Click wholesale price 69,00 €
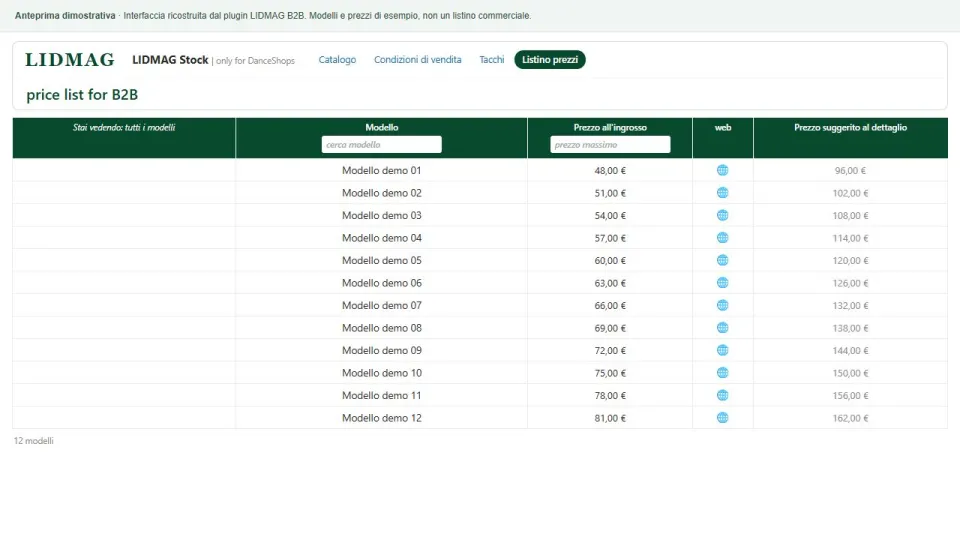 (x=610, y=328)
